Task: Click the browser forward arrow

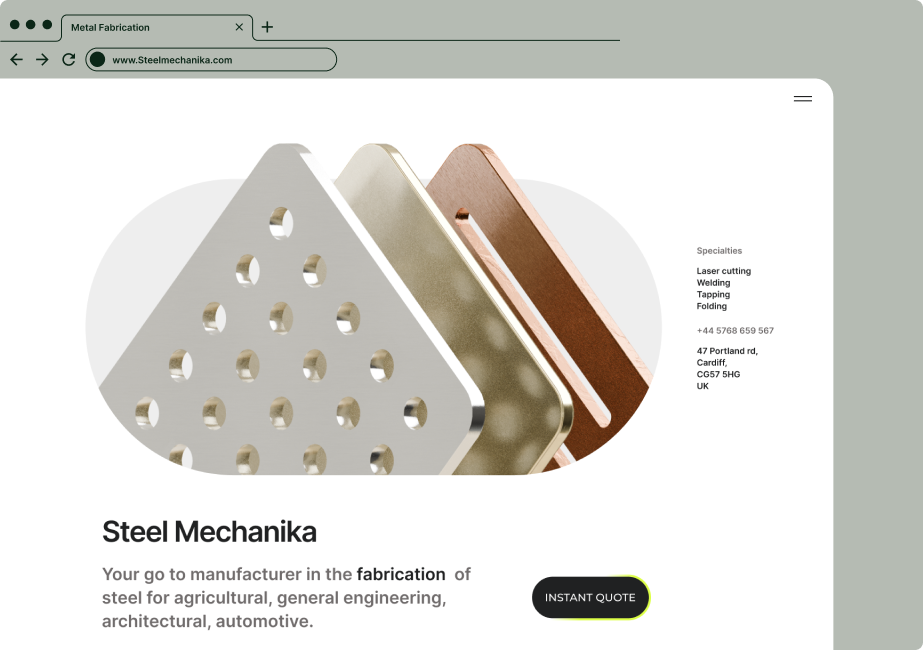Action: 42,59
